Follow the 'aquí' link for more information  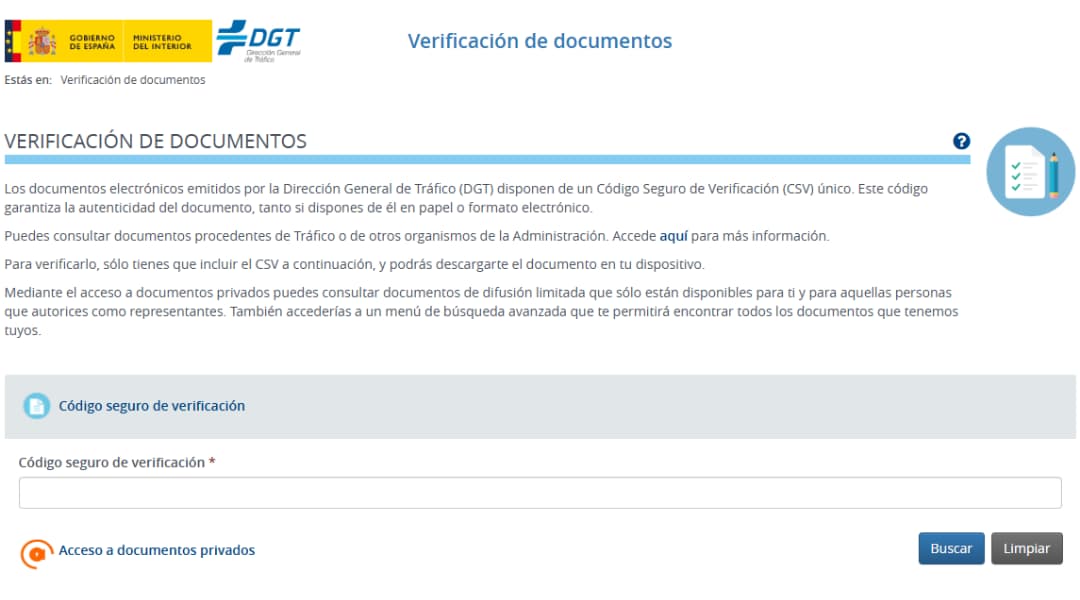[x=674, y=236]
